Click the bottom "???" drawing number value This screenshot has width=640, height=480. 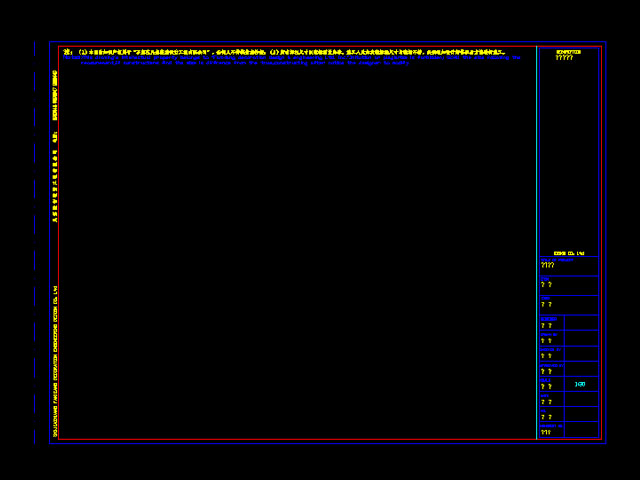546,433
